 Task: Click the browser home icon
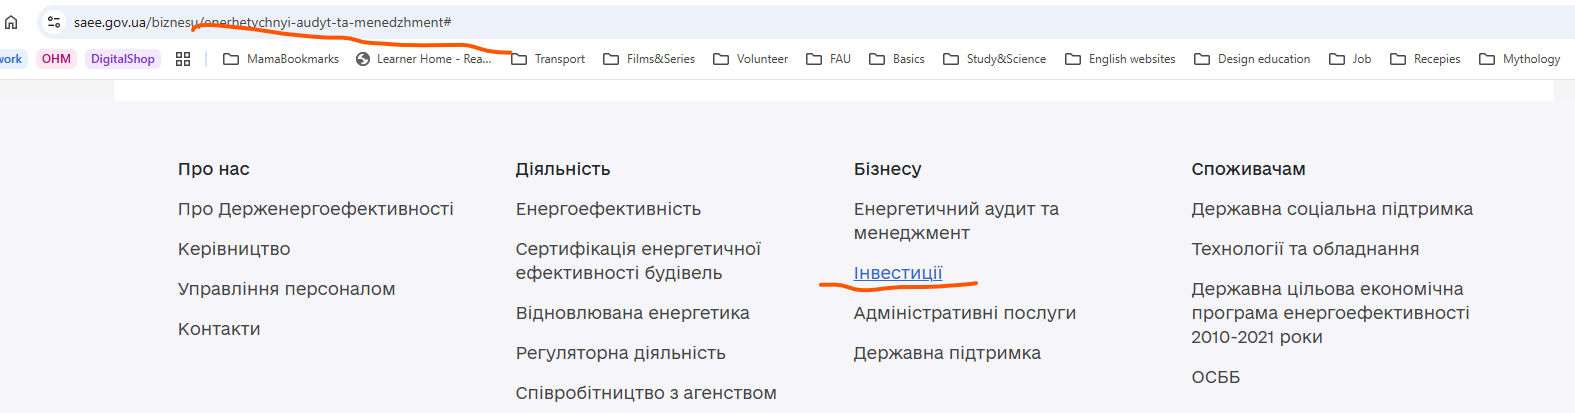coord(11,22)
